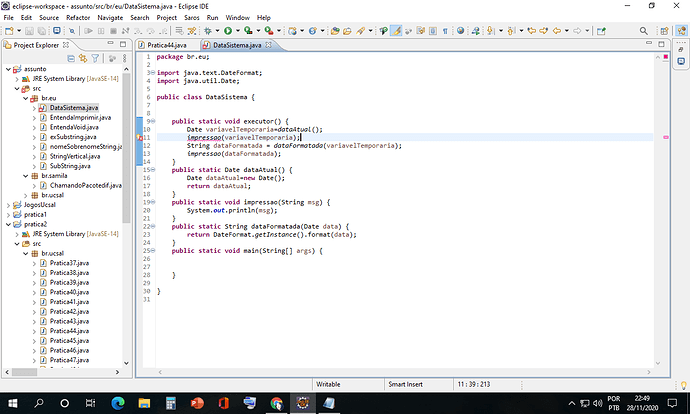
Task: Expand the JogosUcsal project
Action: click(x=8, y=205)
